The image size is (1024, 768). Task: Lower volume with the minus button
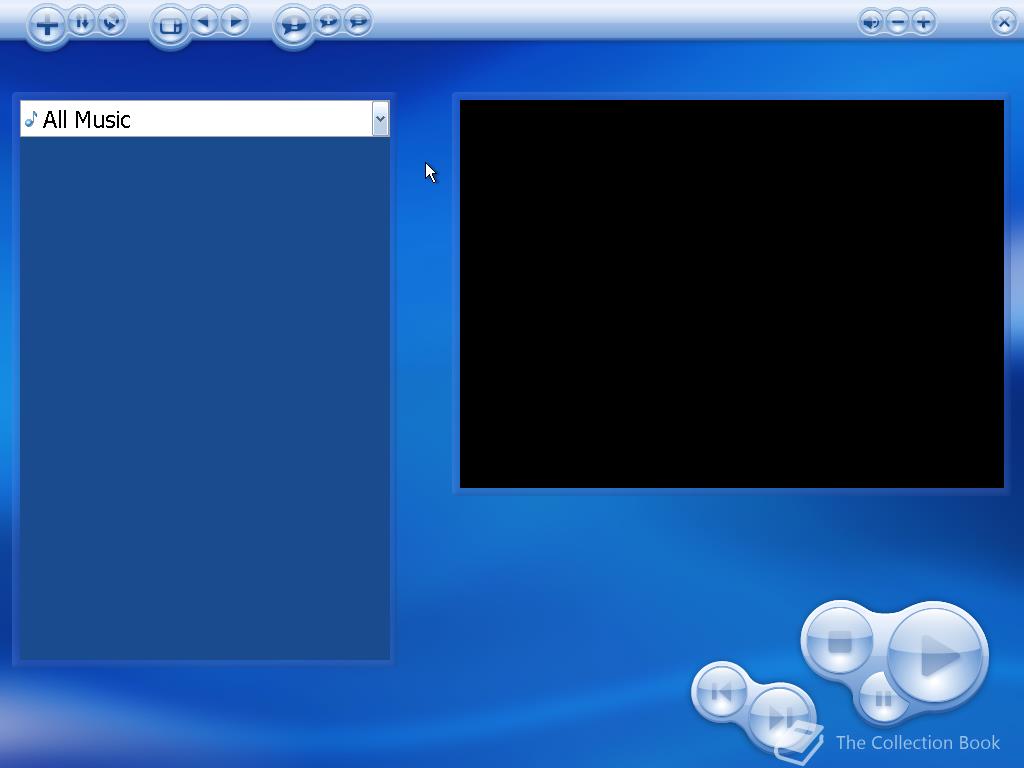(897, 23)
